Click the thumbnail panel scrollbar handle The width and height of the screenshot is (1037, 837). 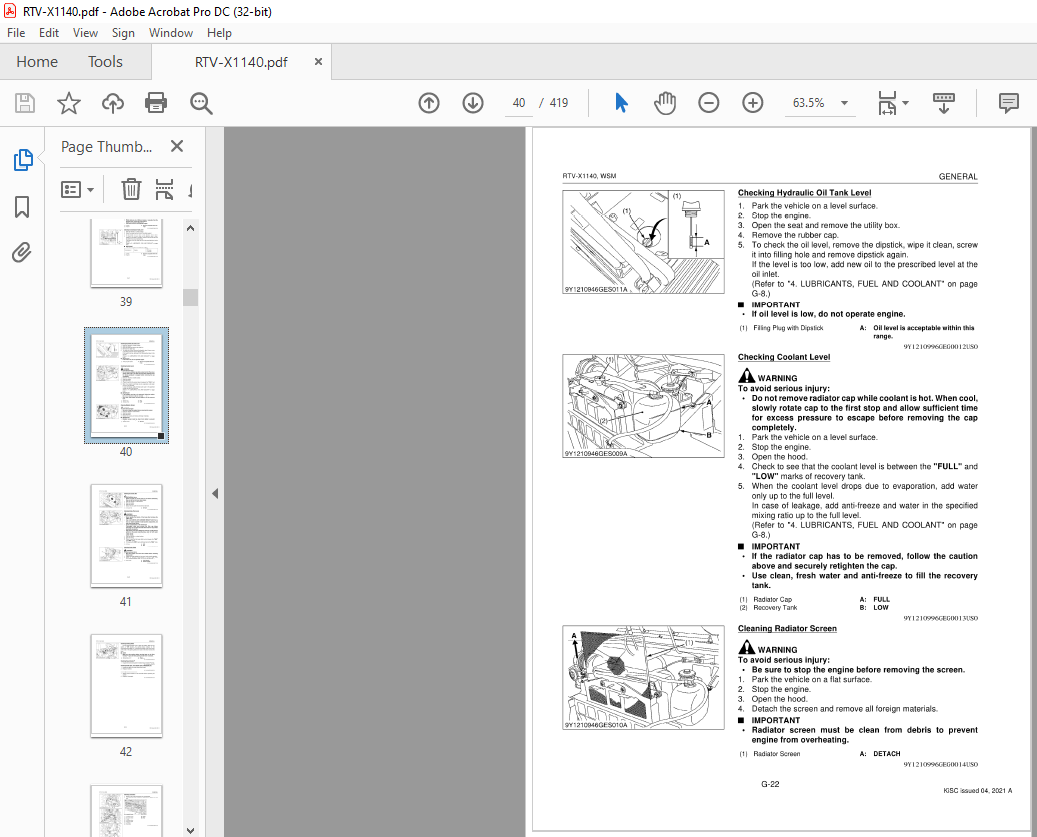point(190,297)
